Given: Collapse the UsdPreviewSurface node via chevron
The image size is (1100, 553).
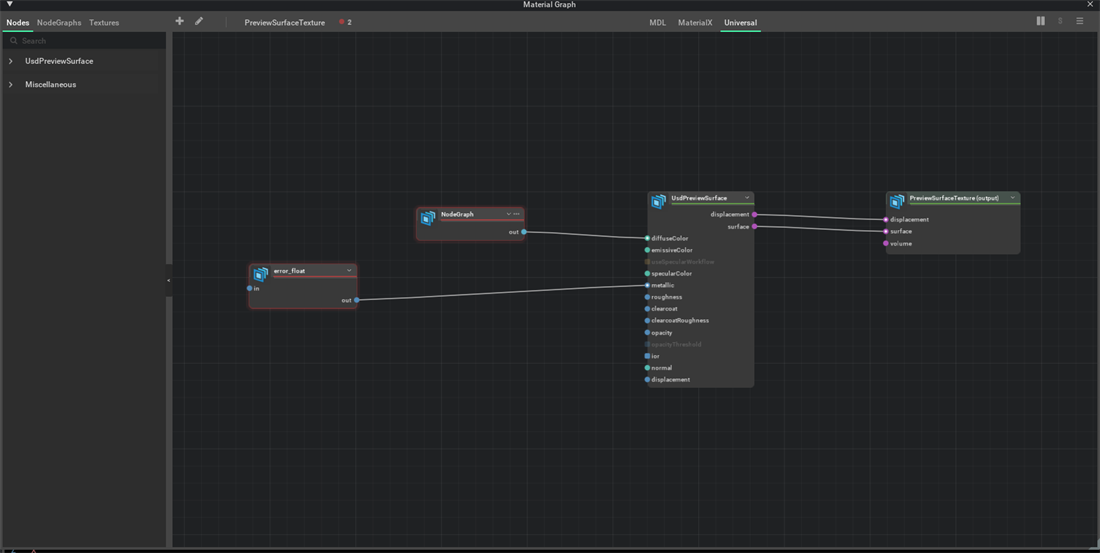Looking at the screenshot, I should click(748, 197).
